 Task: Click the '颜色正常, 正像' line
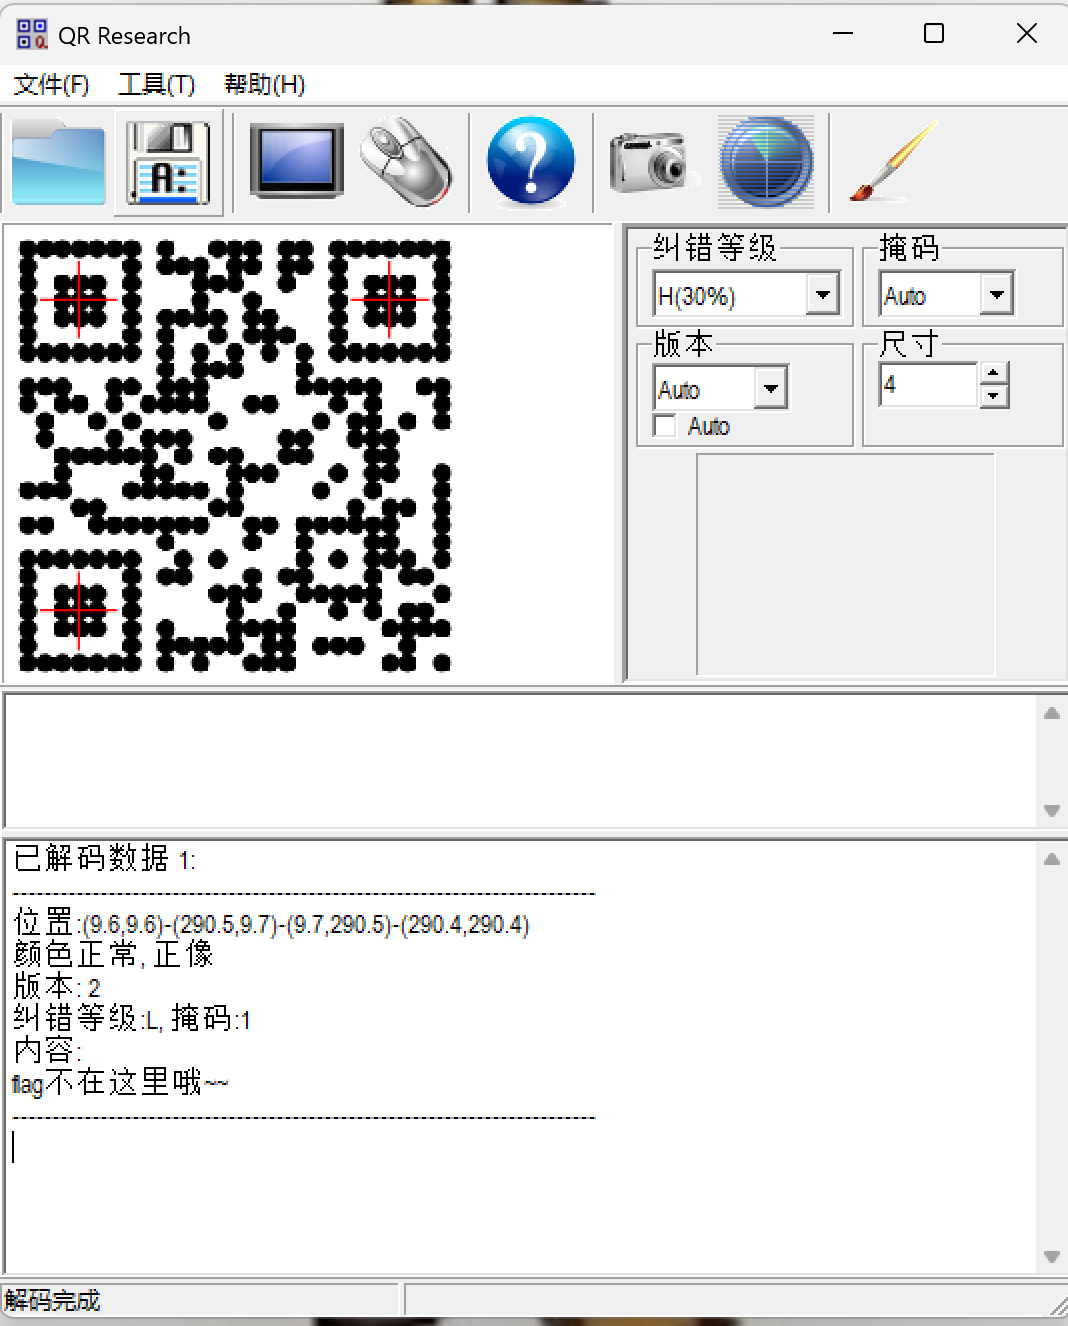point(113,955)
